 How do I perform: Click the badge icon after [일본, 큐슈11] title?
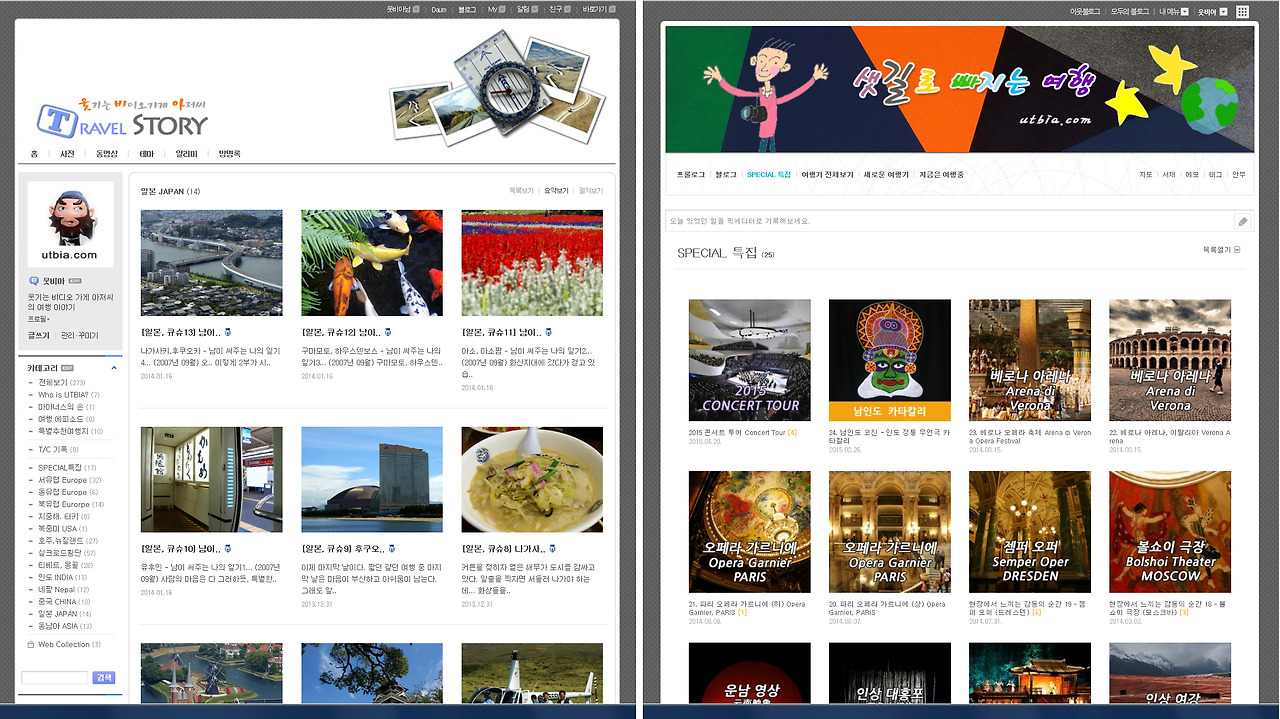click(548, 331)
